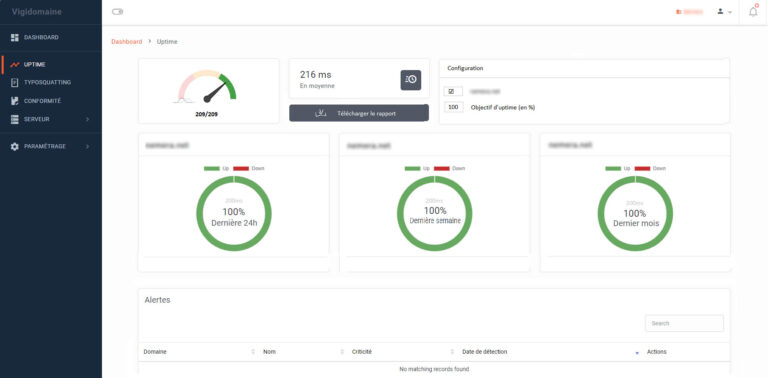Expand the Serveur submenu chevron
The height and width of the screenshot is (378, 768).
pyautogui.click(x=87, y=119)
